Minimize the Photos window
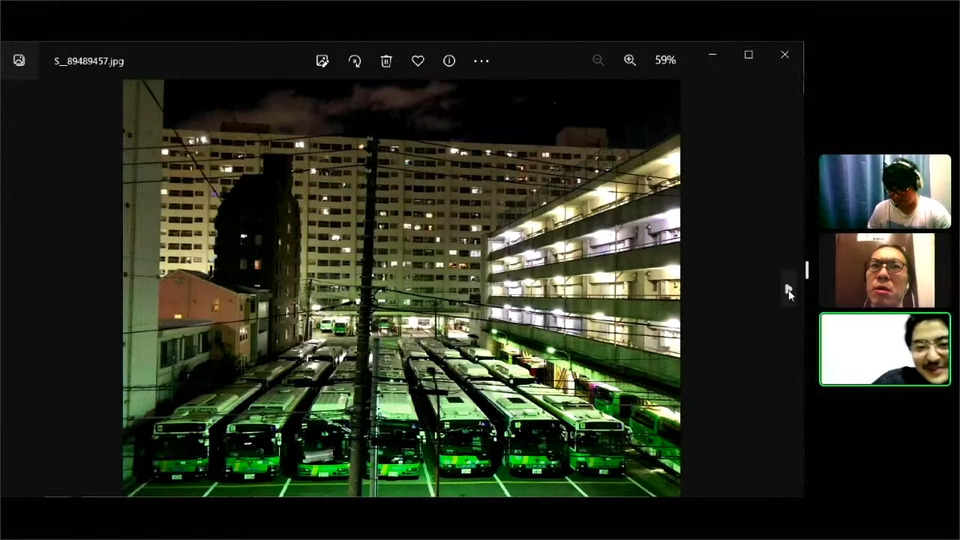960x540 pixels. click(712, 54)
